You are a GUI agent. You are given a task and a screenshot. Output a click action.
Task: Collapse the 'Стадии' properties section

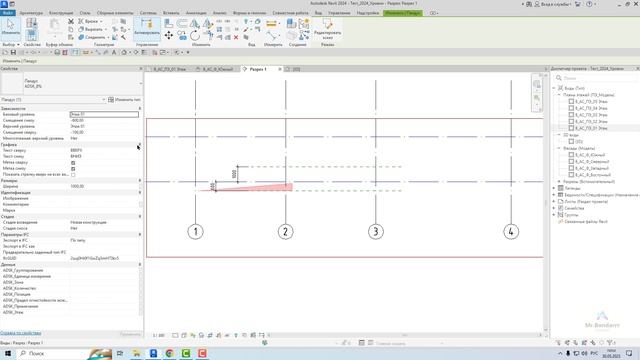[140, 216]
